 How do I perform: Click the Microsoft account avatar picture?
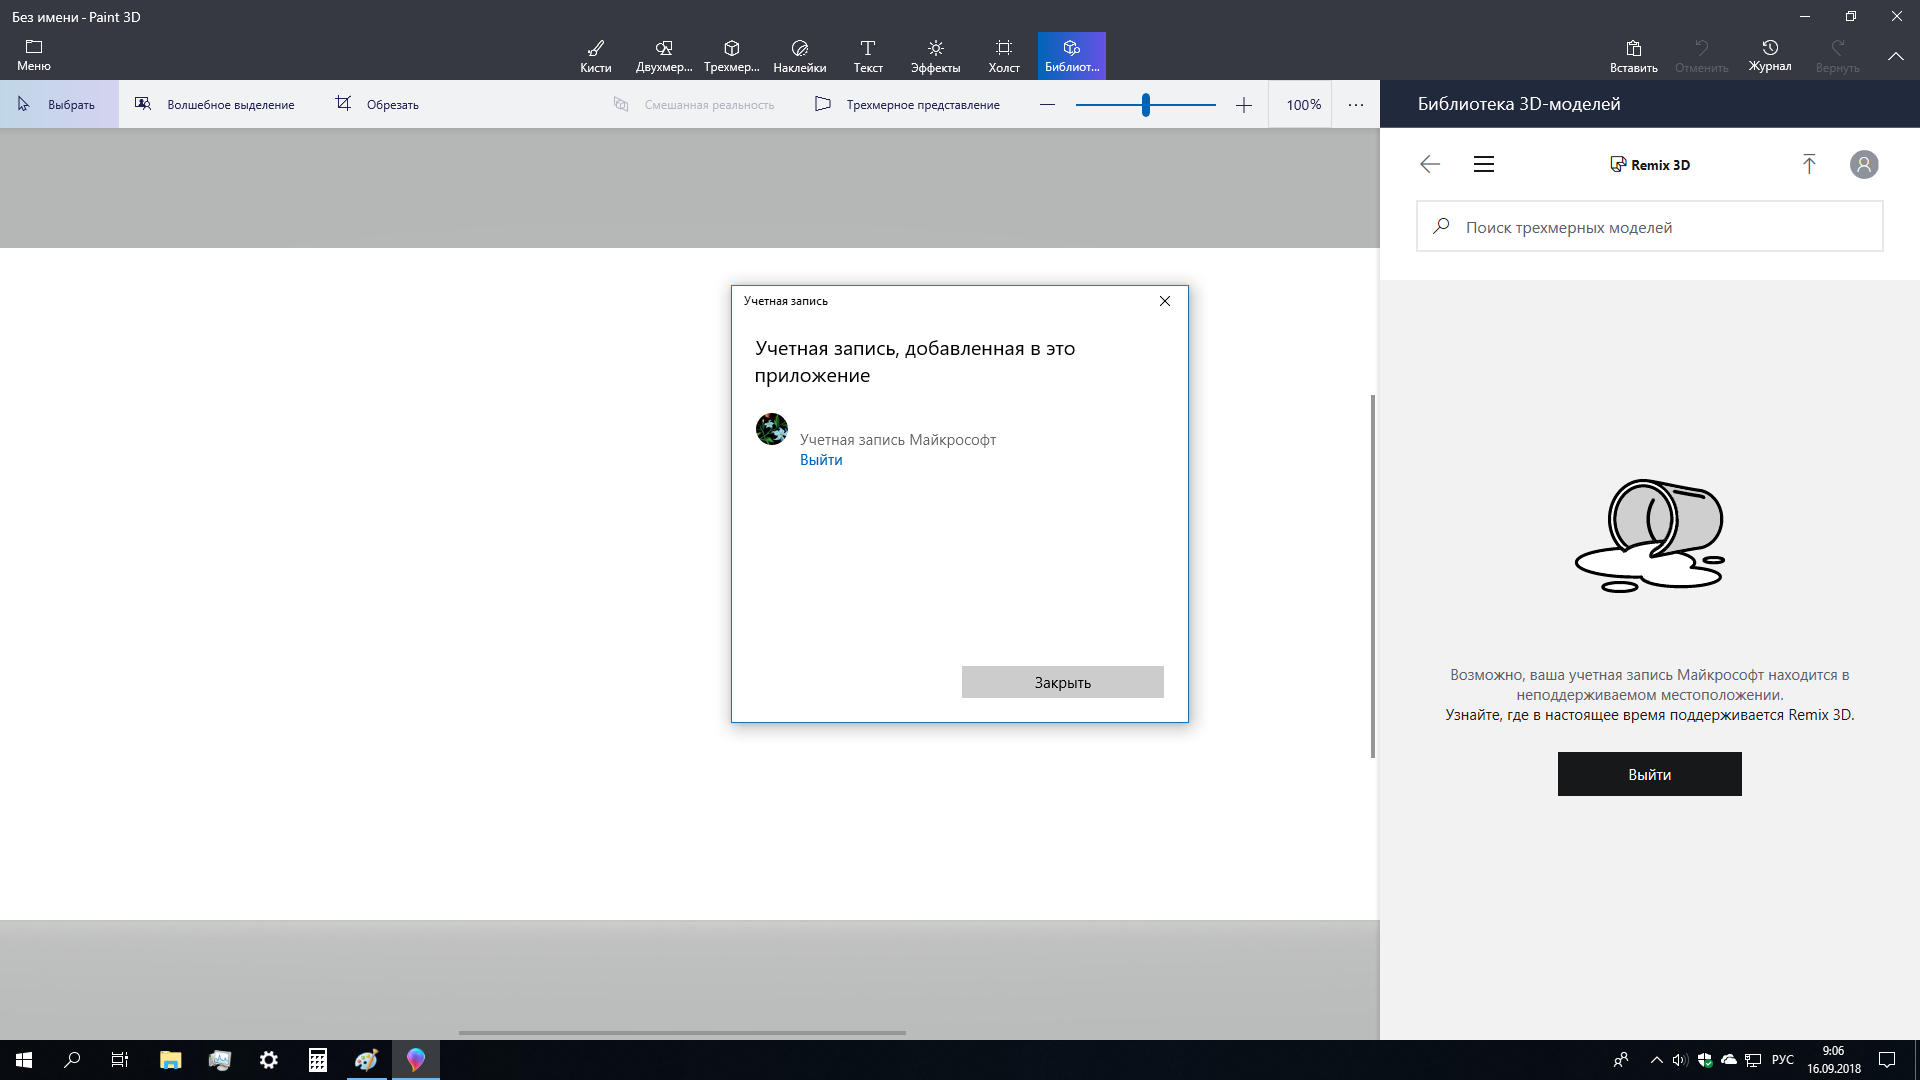(772, 429)
